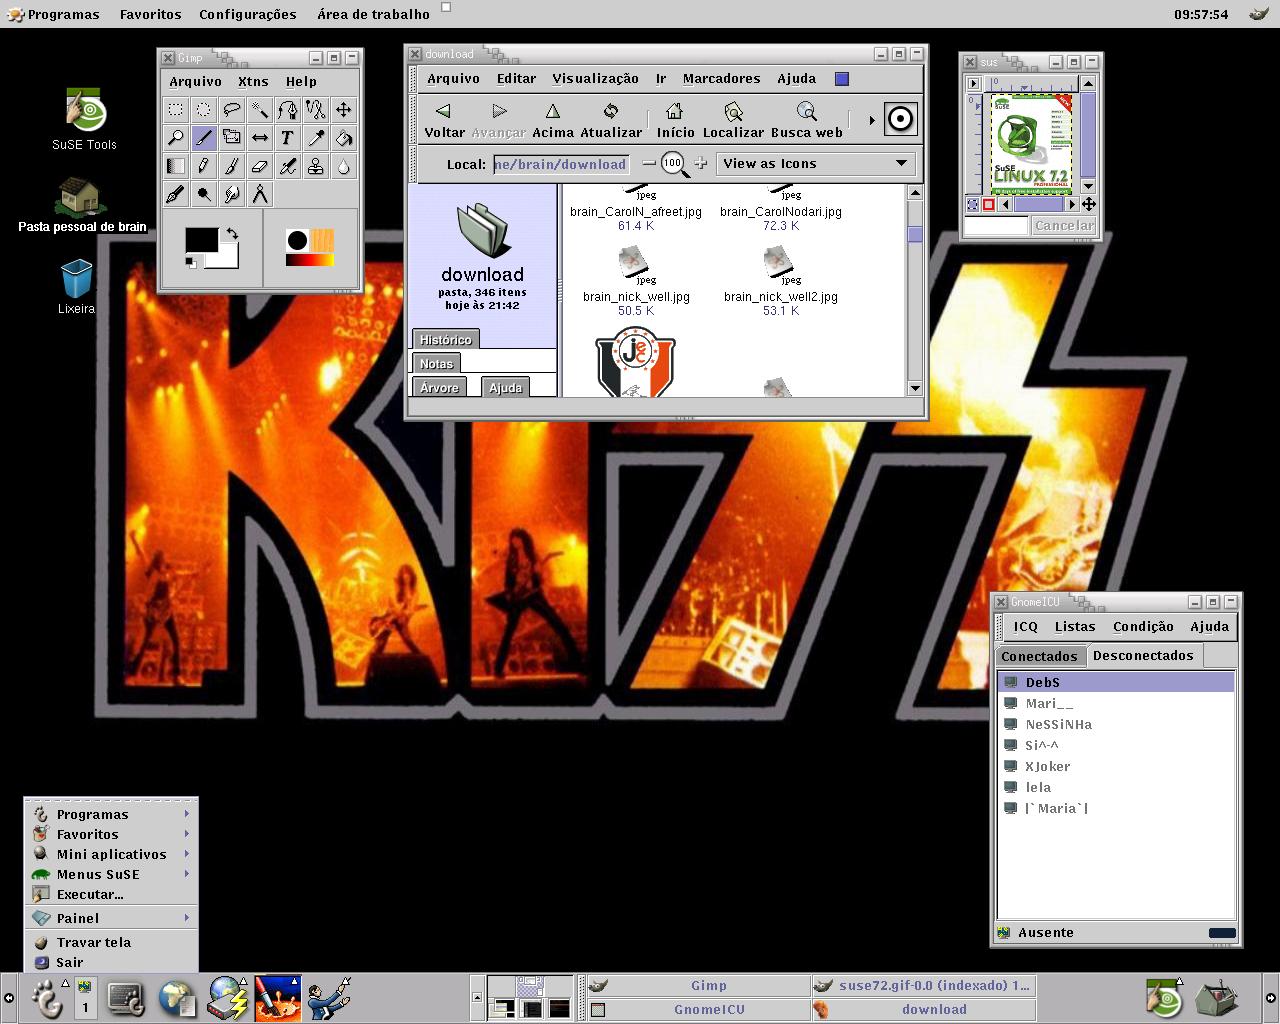
Task: Open the active gradient selector in Gimp
Action: (309, 260)
